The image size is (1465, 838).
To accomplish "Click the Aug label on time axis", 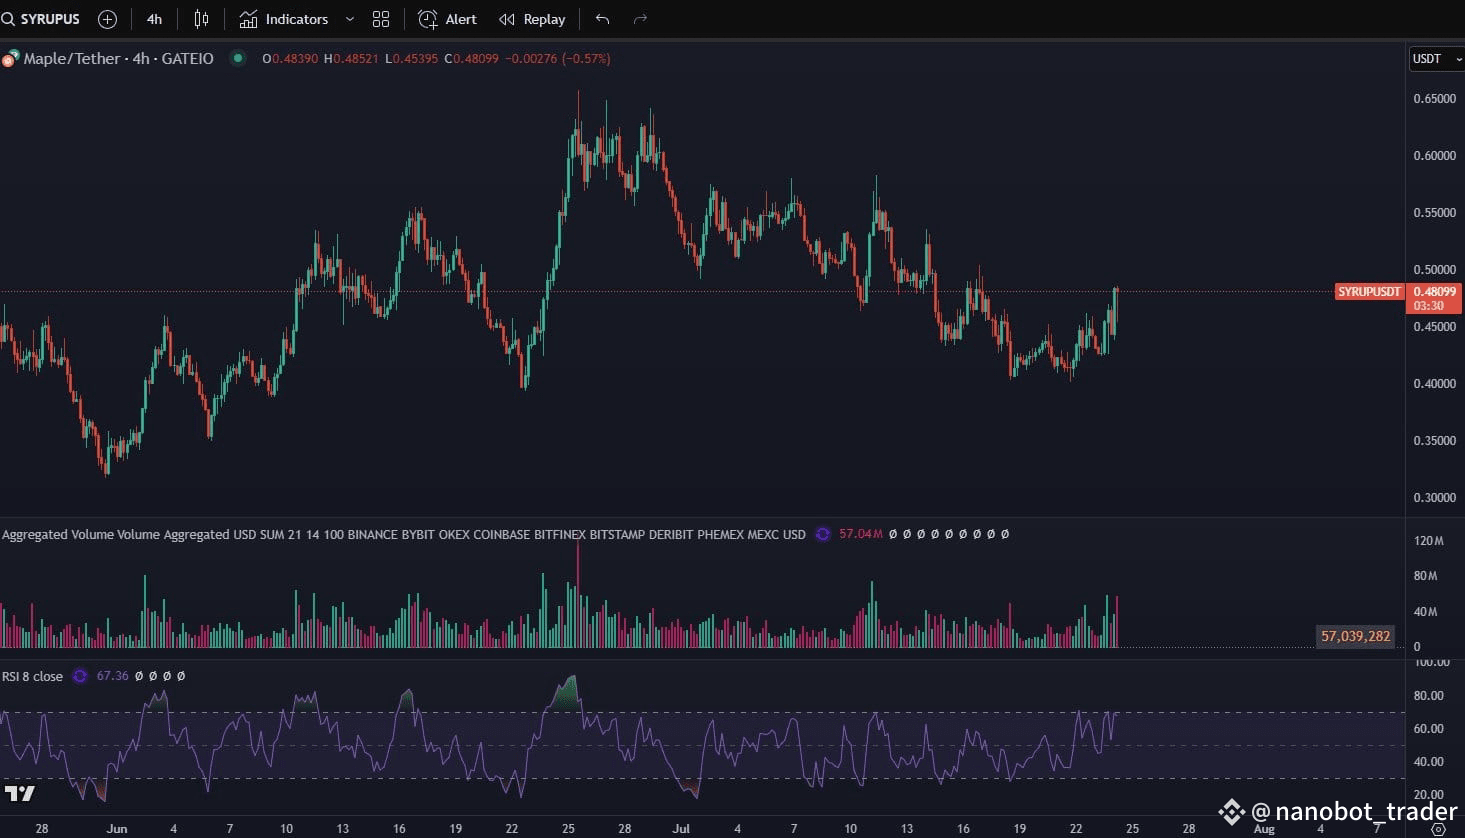I will [1264, 829].
